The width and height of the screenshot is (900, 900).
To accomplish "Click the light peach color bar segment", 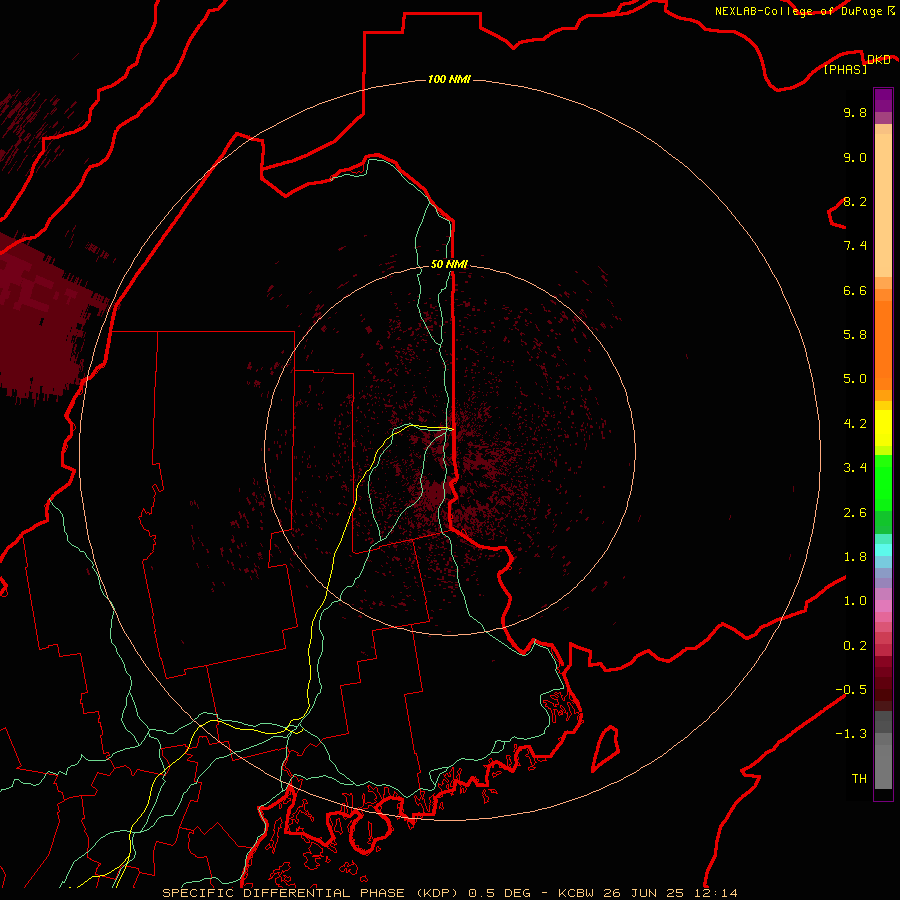I will click(x=883, y=205).
